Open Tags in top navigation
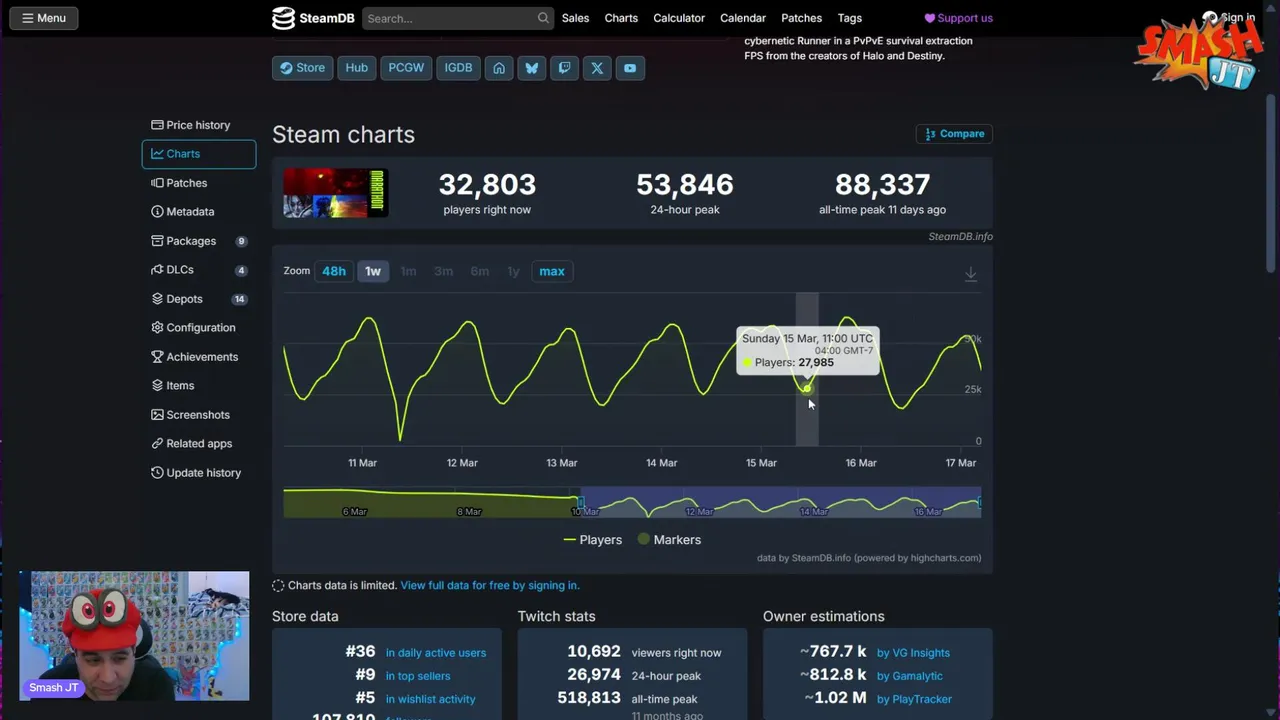This screenshot has height=720, width=1280. click(850, 18)
